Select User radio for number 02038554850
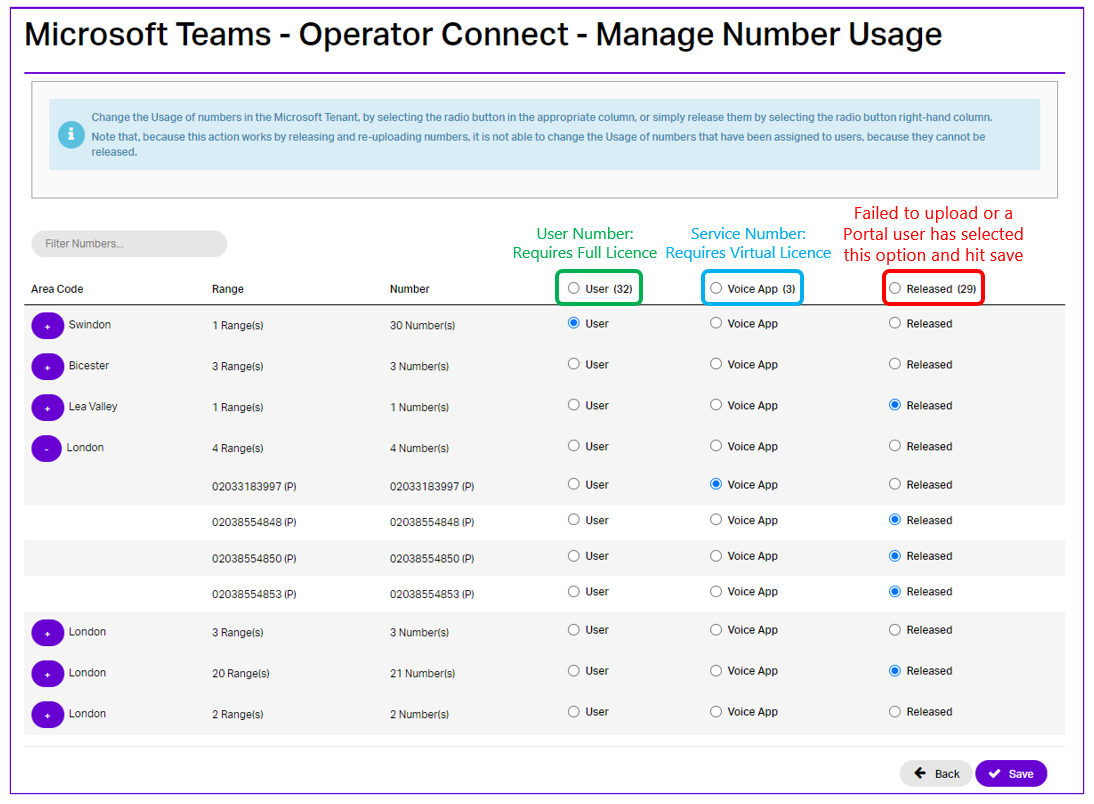 (574, 556)
